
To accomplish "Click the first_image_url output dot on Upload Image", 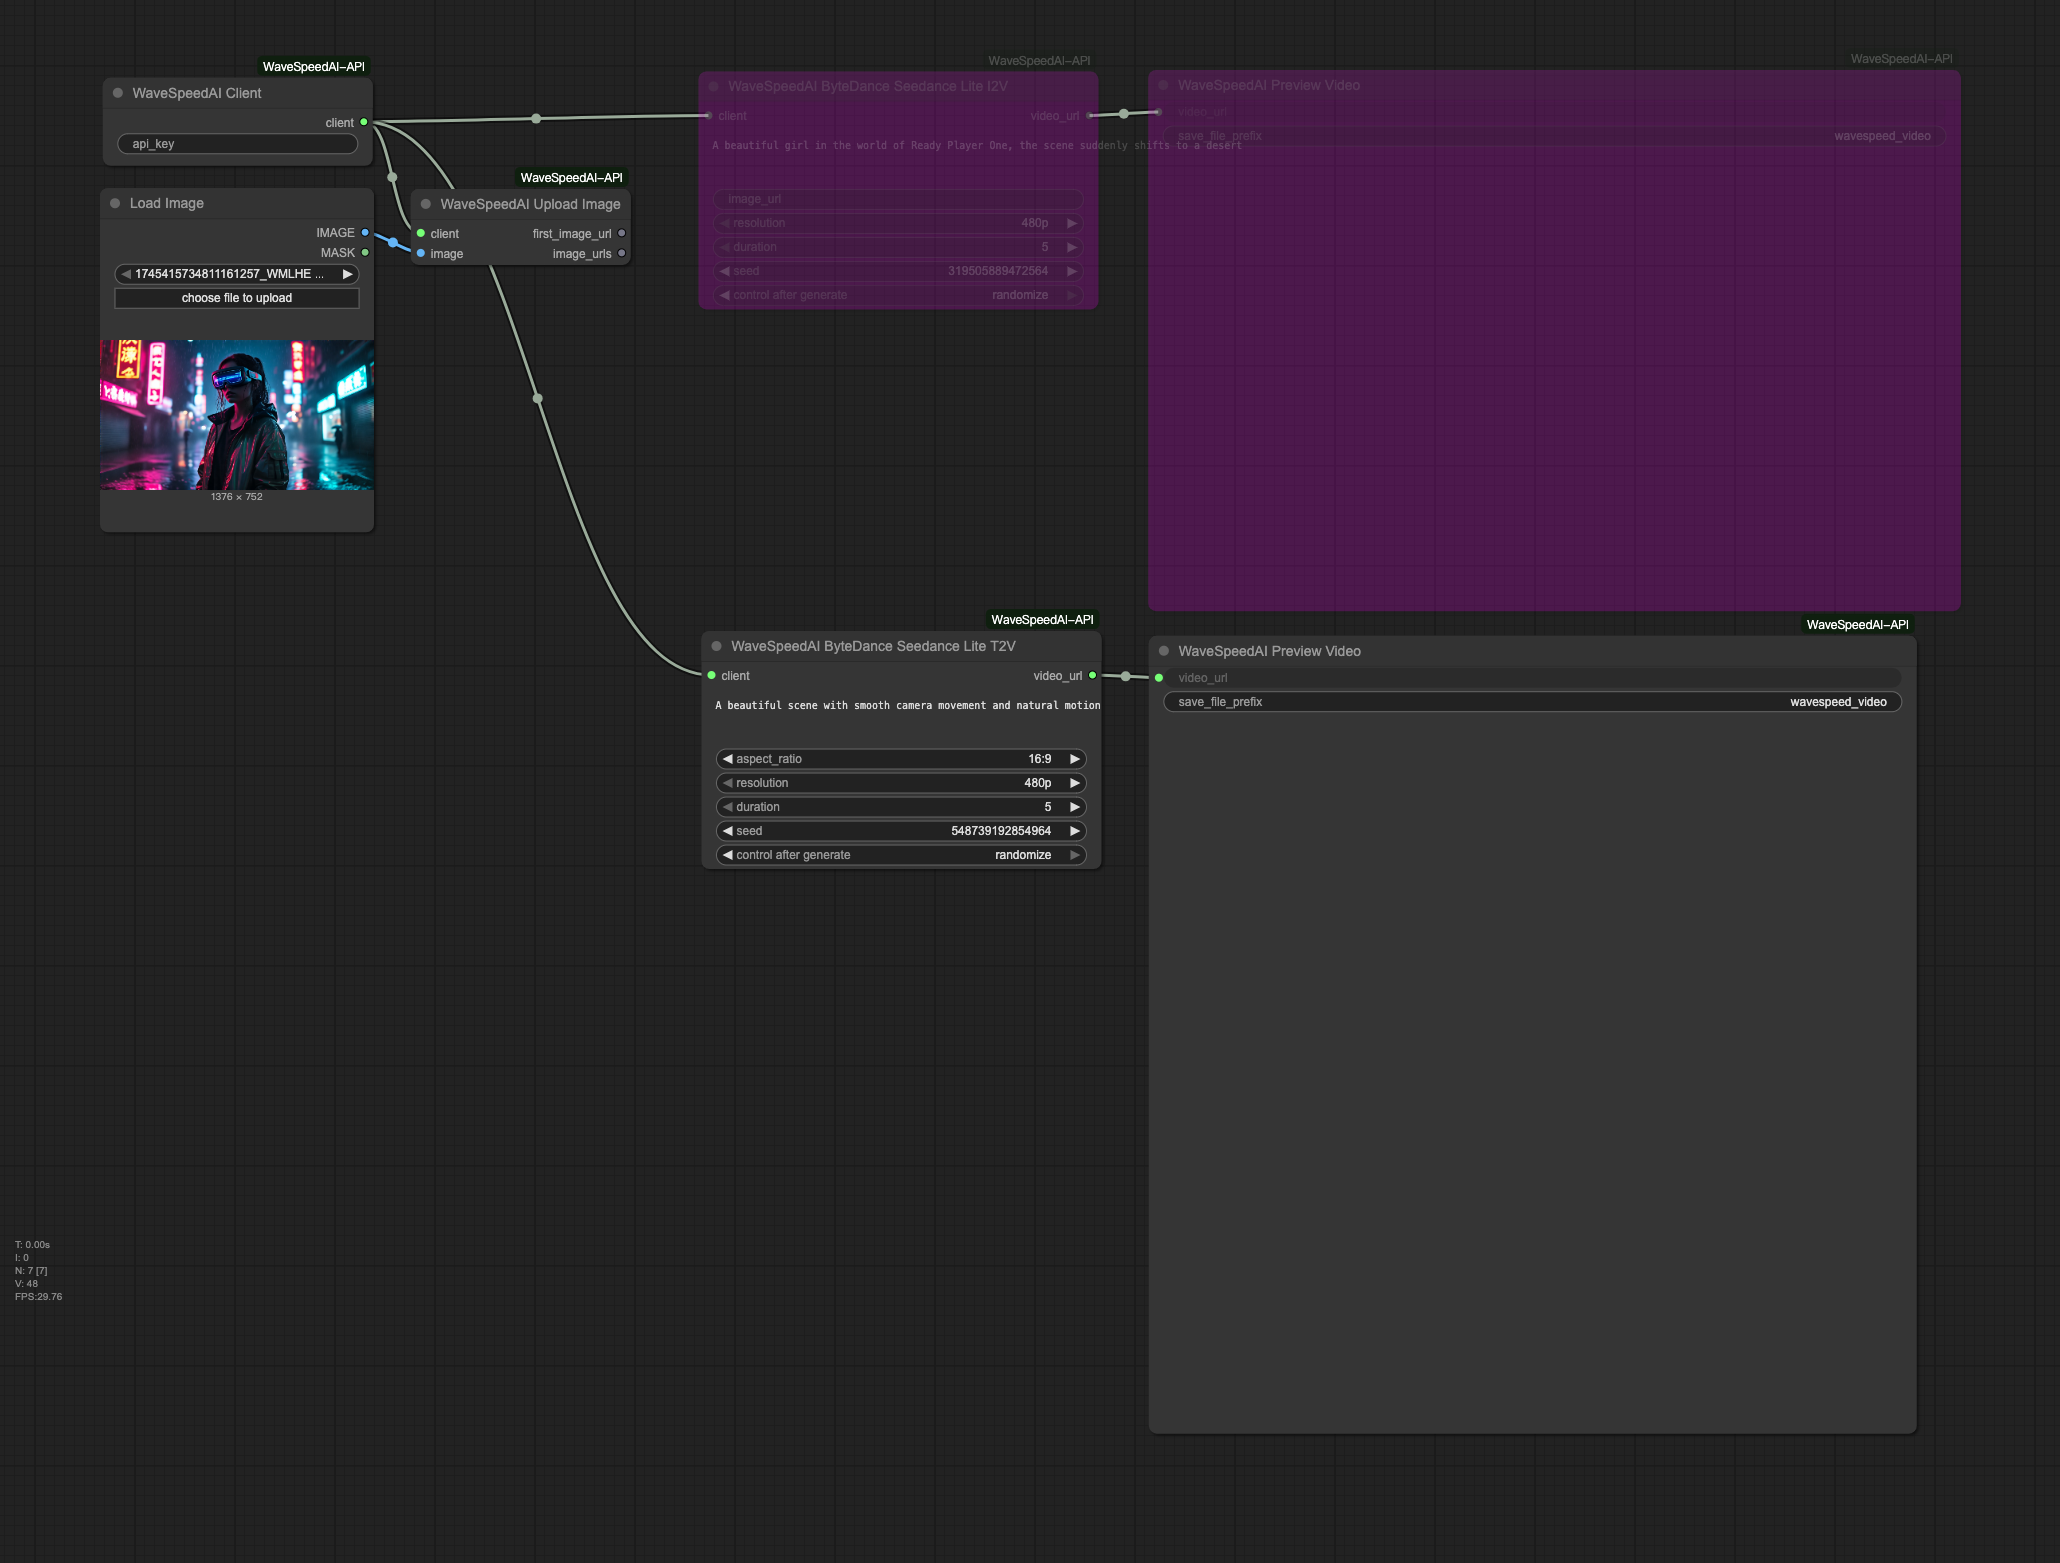I will point(622,233).
